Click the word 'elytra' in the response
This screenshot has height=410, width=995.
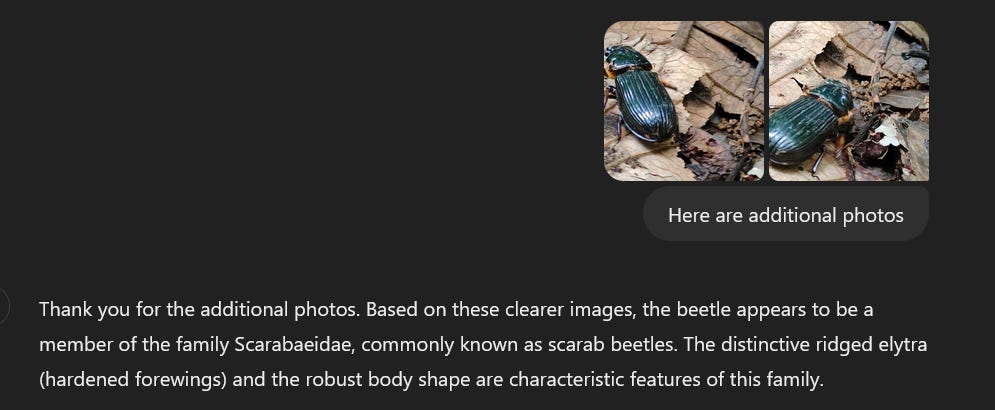coord(904,345)
